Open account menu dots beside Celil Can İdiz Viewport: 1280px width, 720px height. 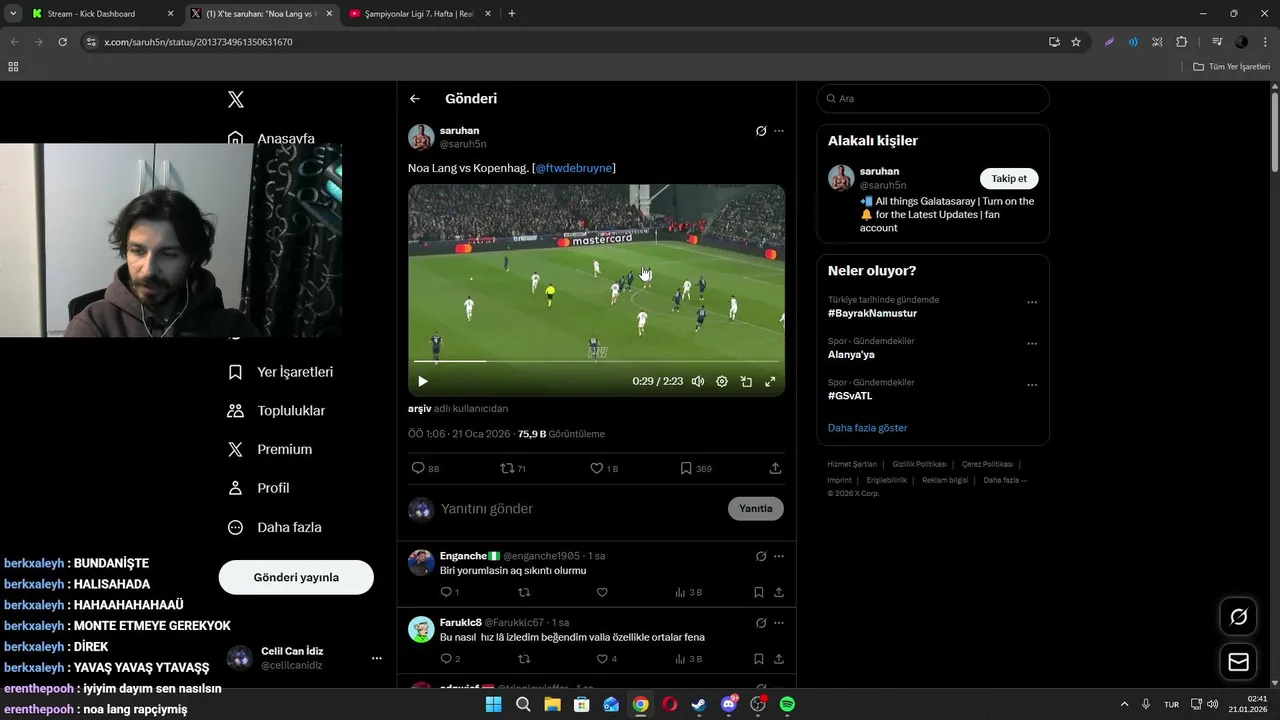click(377, 658)
